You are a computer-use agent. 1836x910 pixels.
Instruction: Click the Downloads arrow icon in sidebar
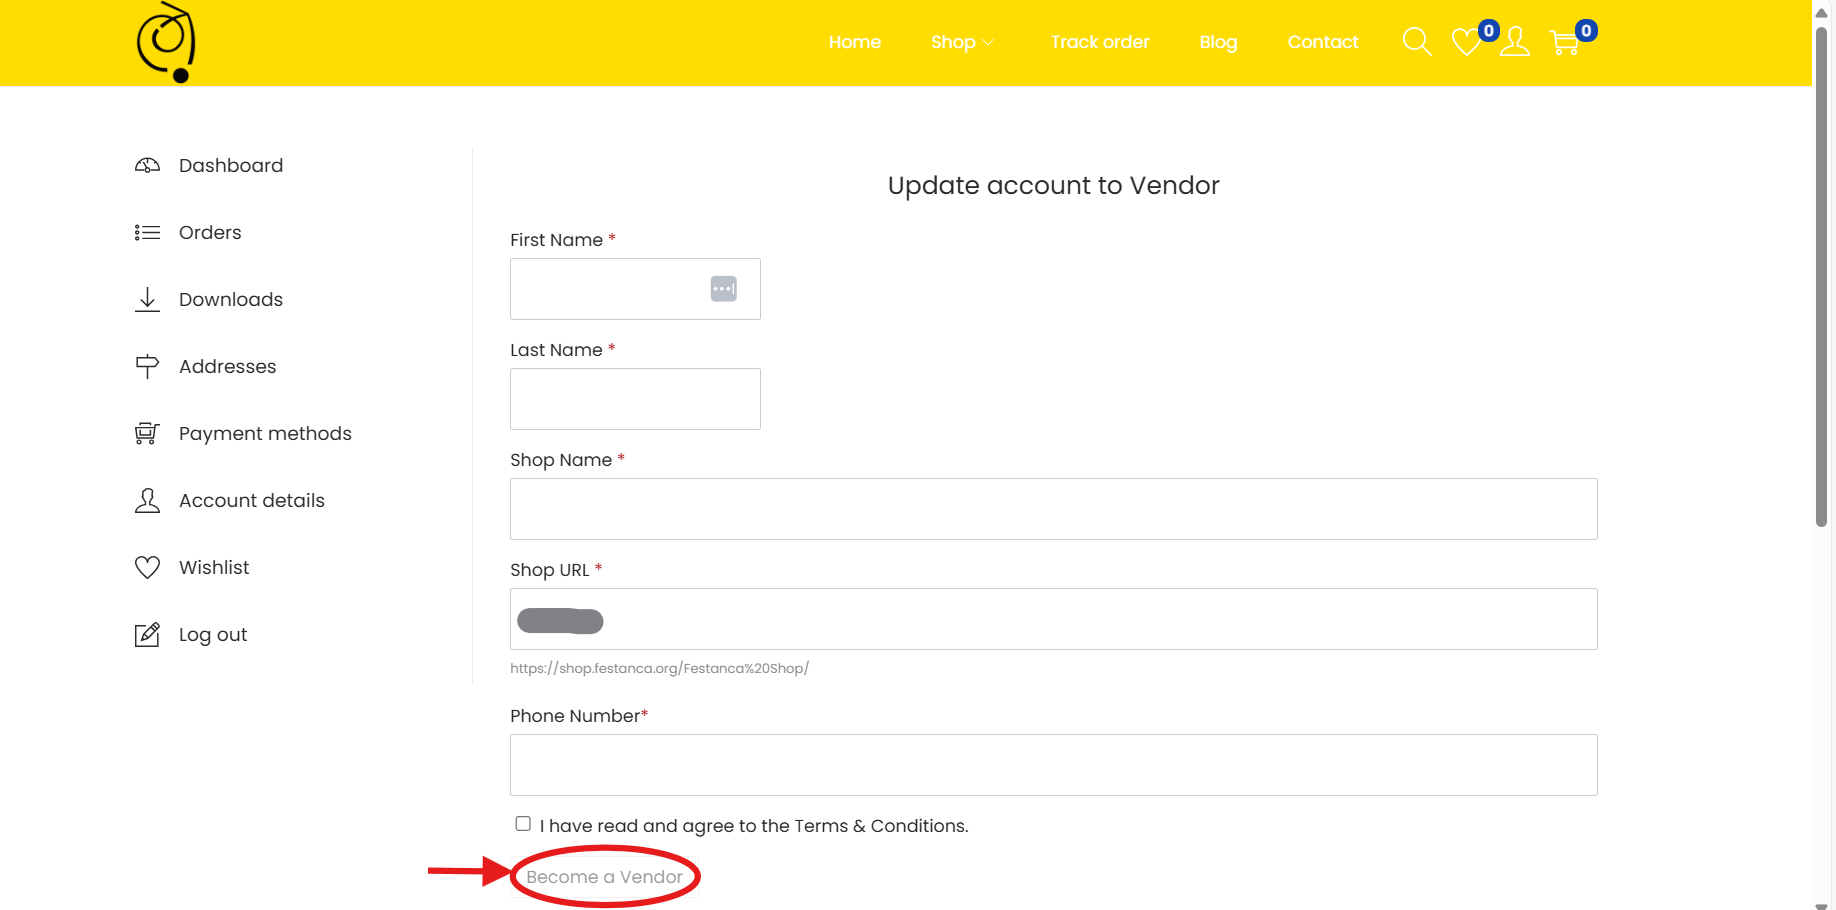pyautogui.click(x=147, y=300)
